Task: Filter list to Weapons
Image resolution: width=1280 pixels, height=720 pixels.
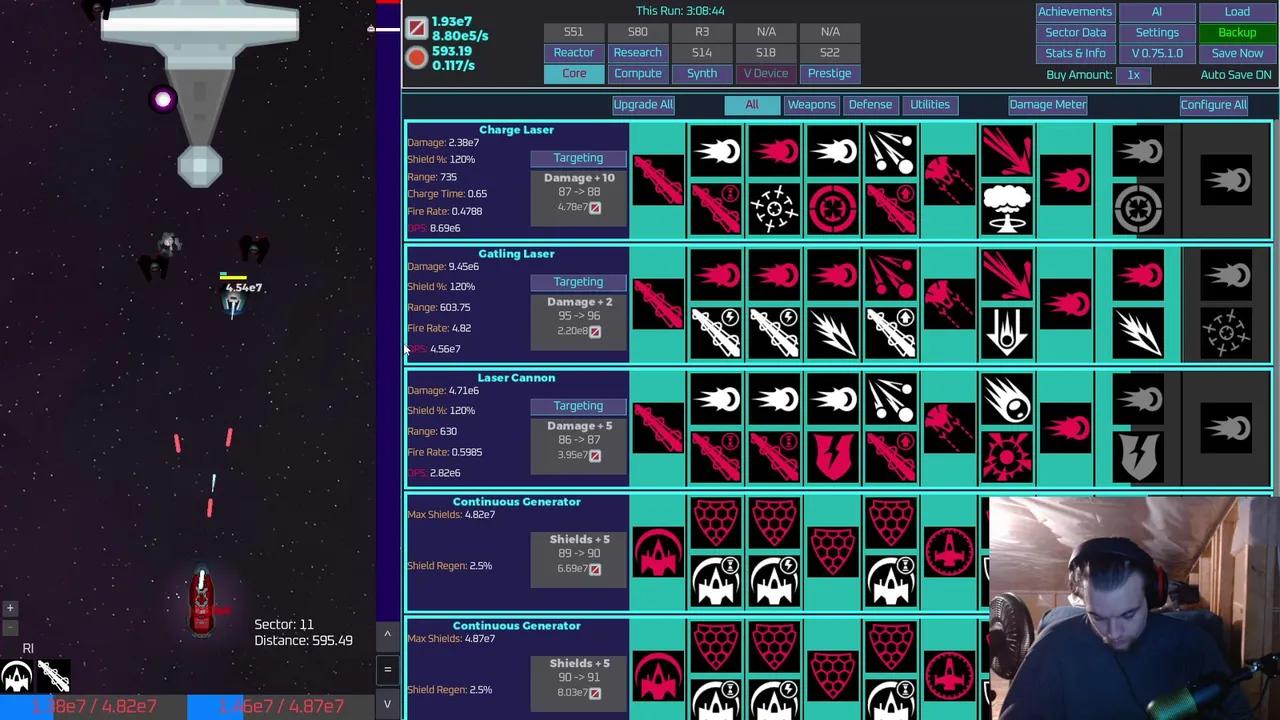Action: [811, 104]
